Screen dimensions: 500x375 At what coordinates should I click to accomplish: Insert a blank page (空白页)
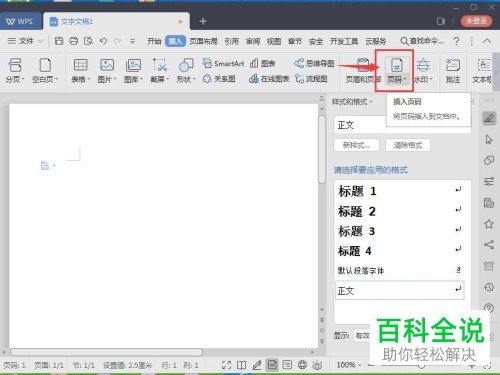(x=45, y=70)
